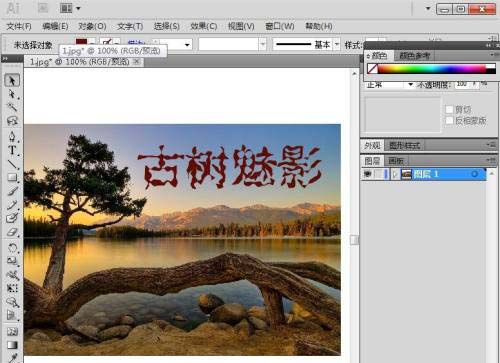Open the 图层 panel options menu
Image resolution: width=500 pixels, height=363 pixels.
tap(491, 160)
